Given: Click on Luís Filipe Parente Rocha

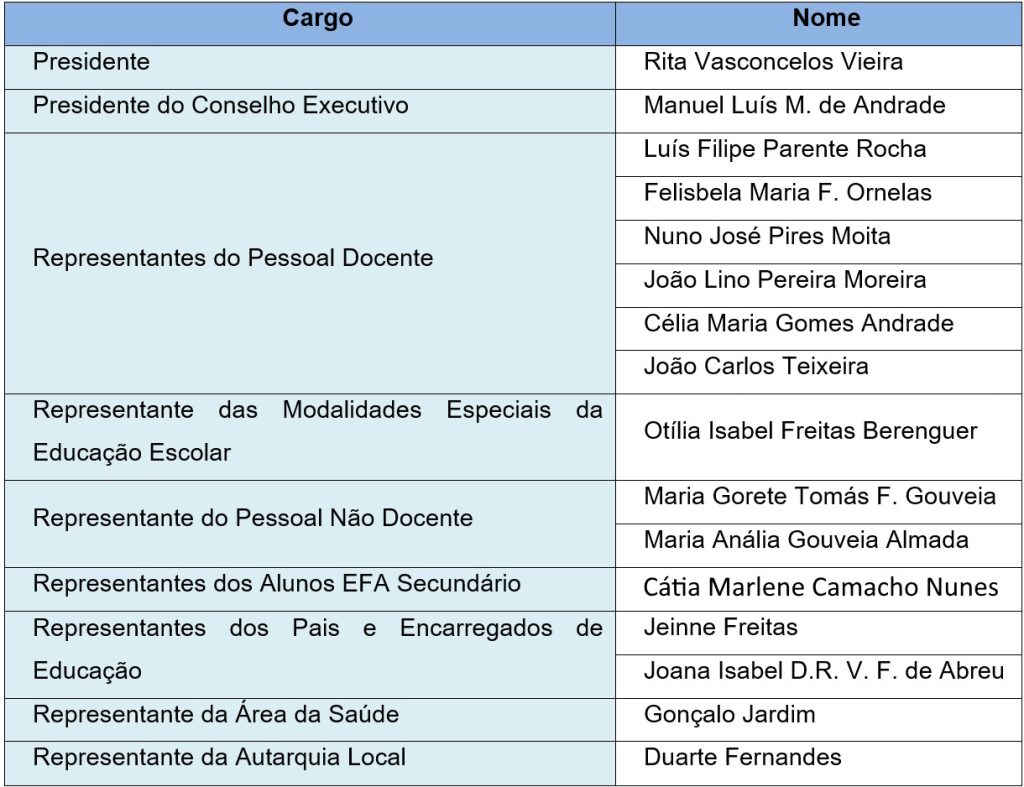Looking at the screenshot, I should (x=785, y=149).
